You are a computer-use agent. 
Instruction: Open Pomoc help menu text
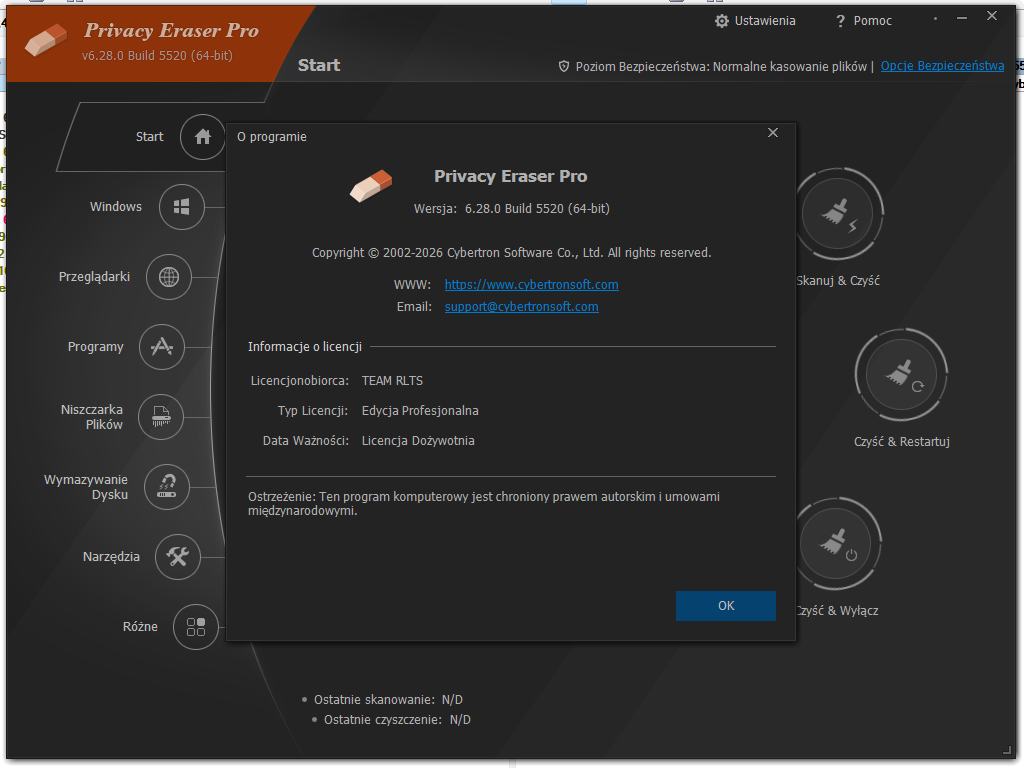point(872,21)
